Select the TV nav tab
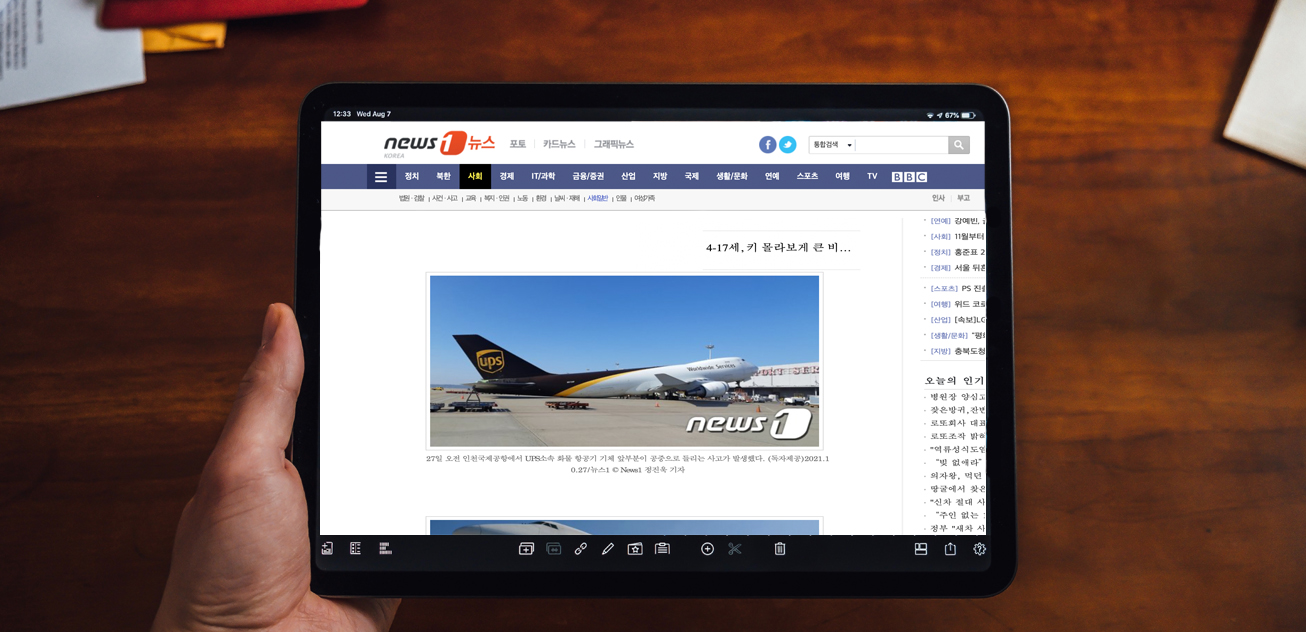 872,177
